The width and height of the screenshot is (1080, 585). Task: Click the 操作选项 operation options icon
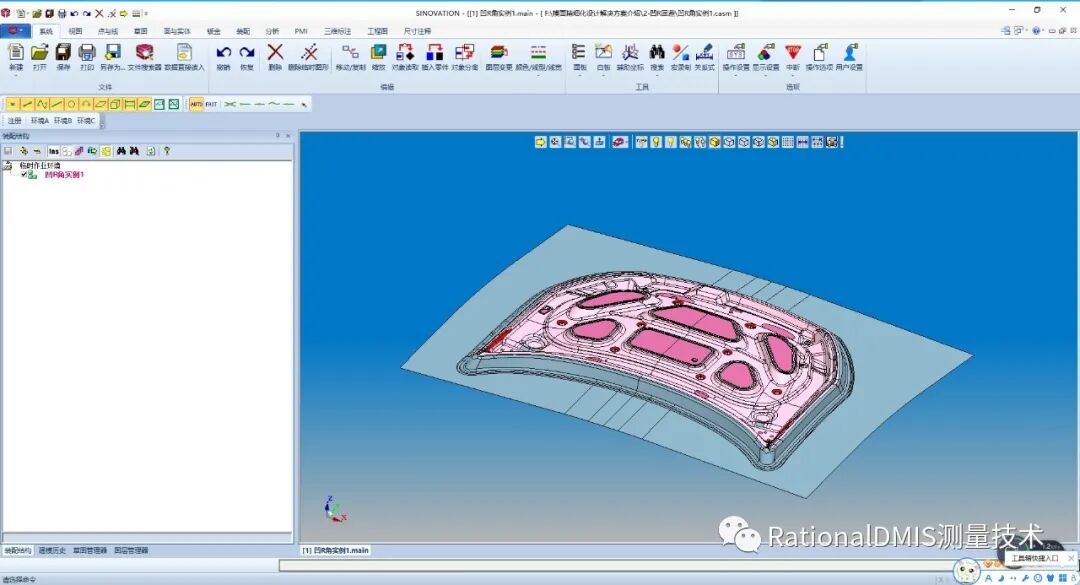pos(820,52)
